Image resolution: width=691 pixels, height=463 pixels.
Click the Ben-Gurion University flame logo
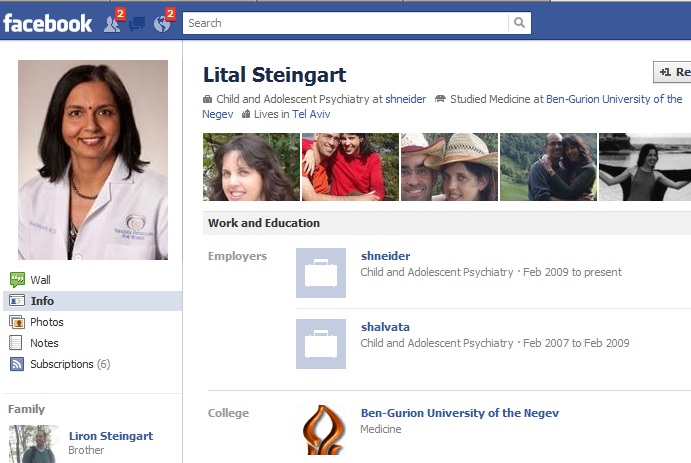click(x=323, y=430)
